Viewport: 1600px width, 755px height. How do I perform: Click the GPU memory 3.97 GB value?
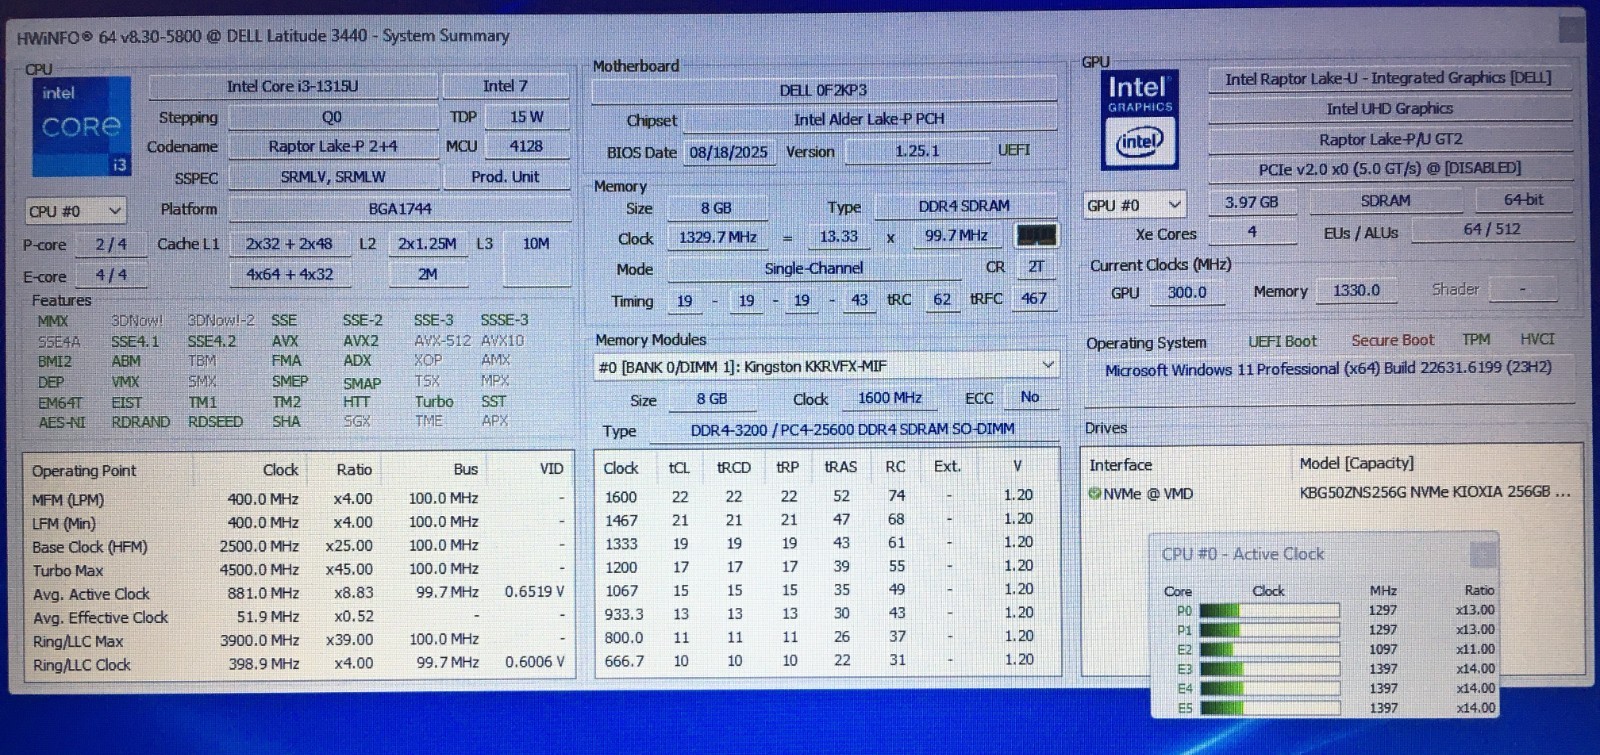[x=1251, y=201]
